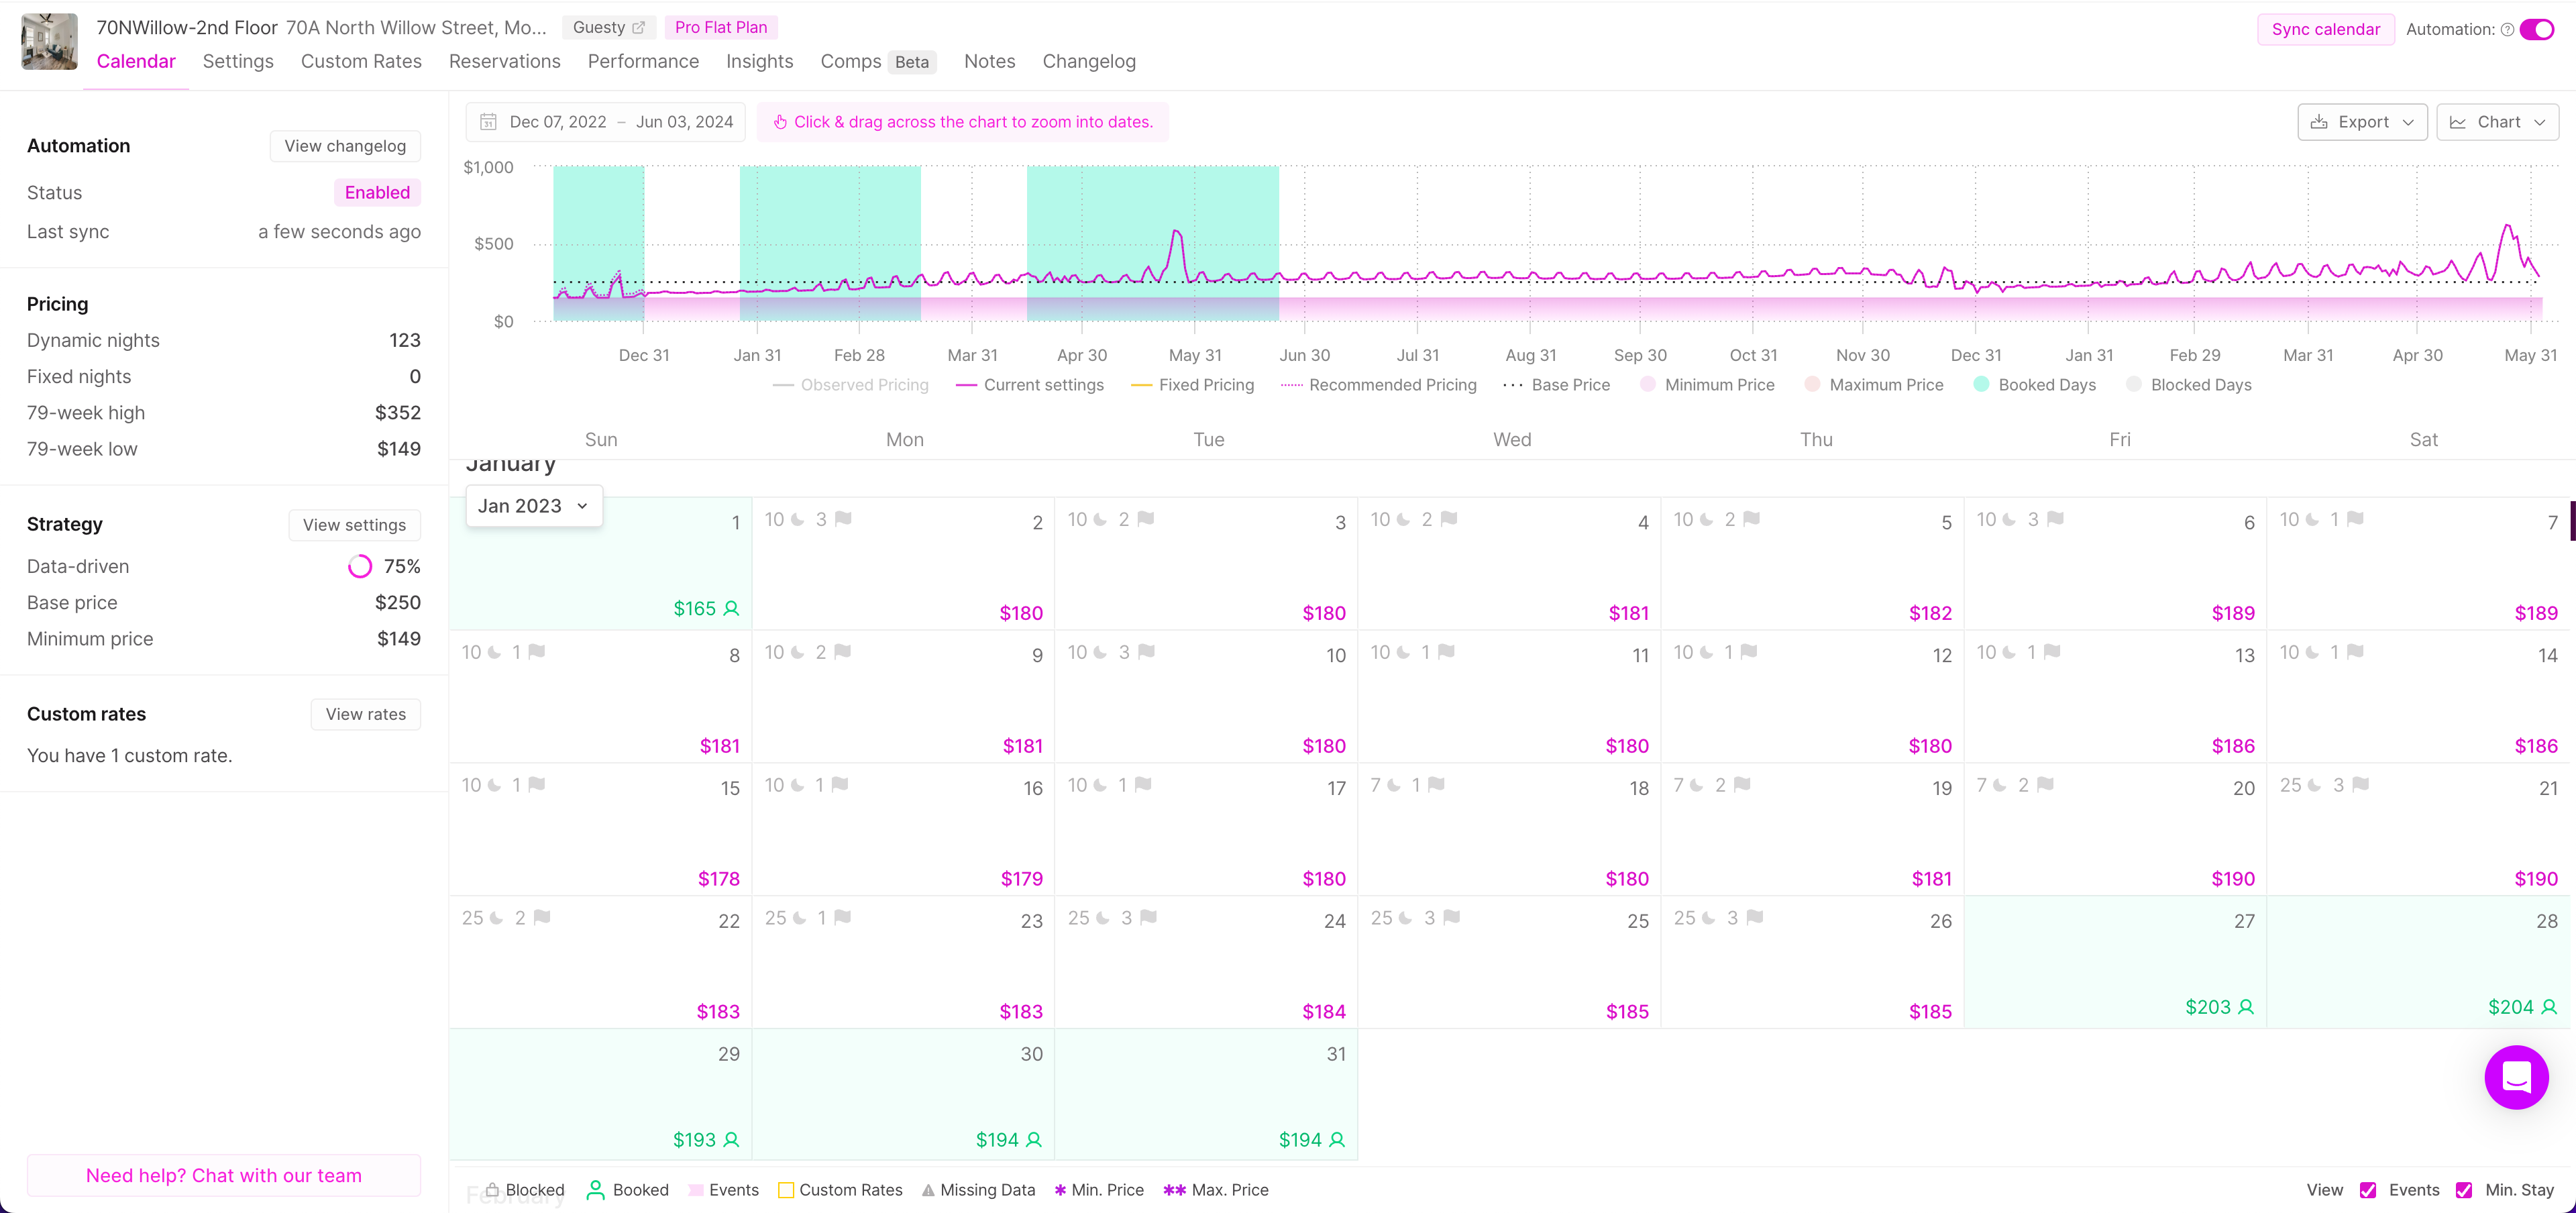2576x1213 pixels.
Task: Toggle the Automation switch off
Action: (2537, 30)
